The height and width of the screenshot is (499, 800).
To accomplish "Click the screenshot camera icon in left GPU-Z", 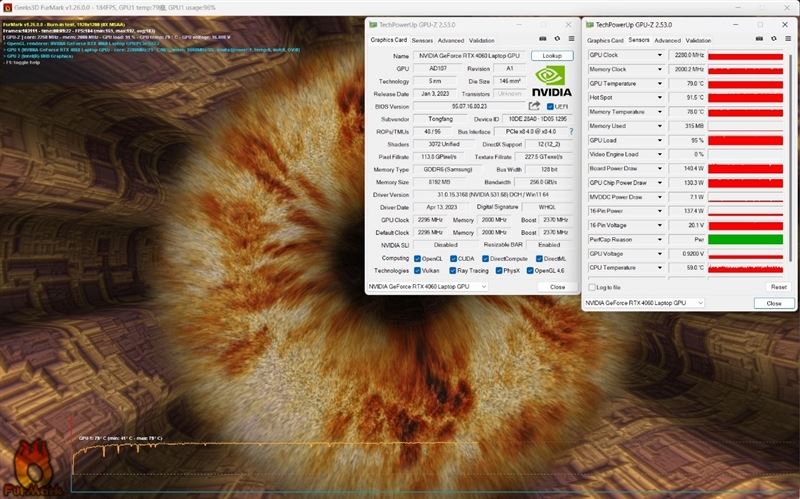I will pos(543,39).
